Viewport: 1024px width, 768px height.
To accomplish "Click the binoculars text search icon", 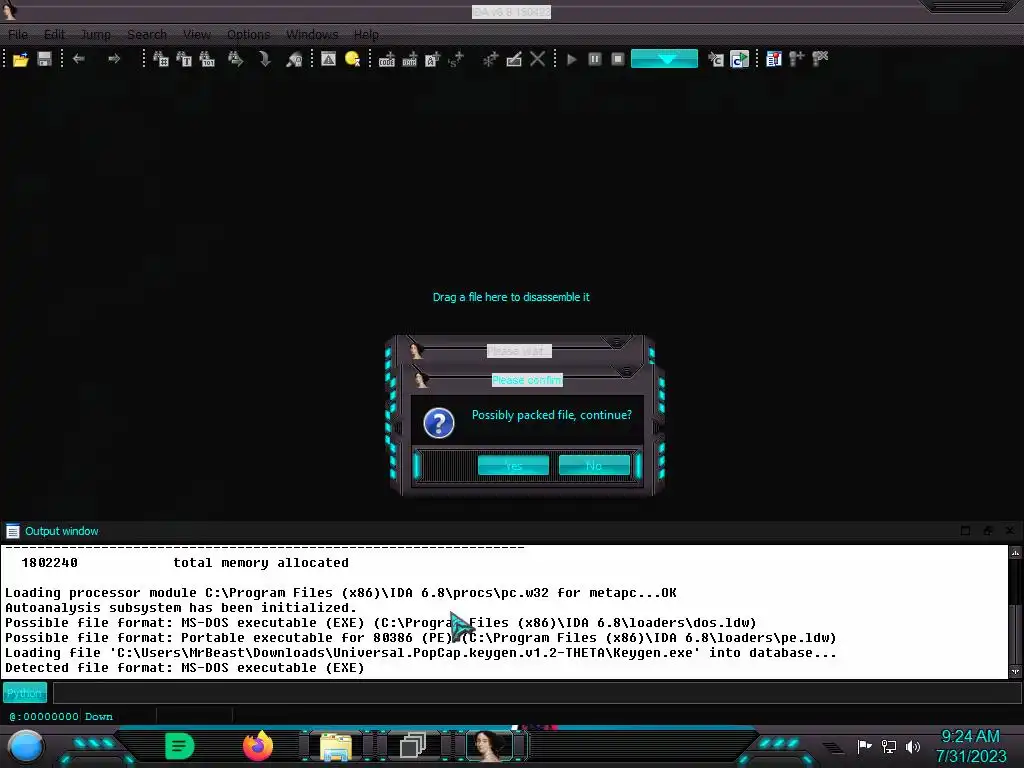I will click(x=184, y=59).
